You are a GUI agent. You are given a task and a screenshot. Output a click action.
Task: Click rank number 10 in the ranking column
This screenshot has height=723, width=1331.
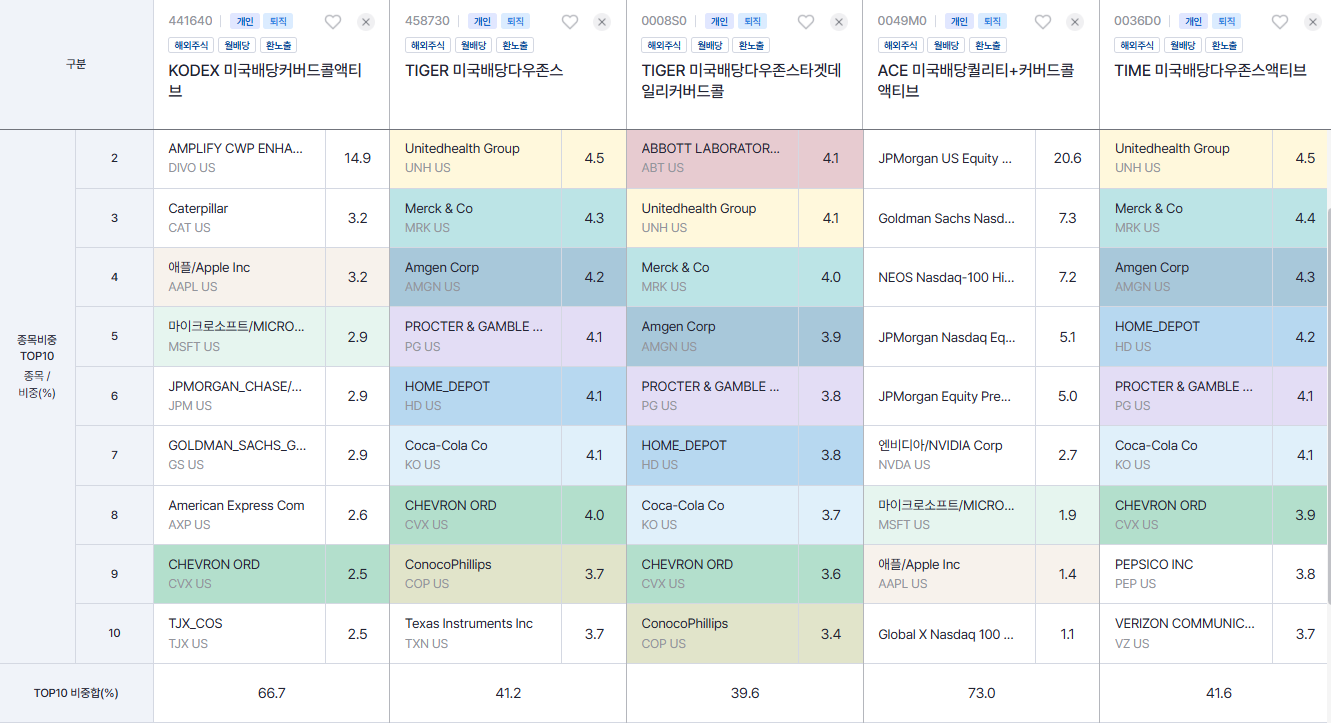point(114,633)
